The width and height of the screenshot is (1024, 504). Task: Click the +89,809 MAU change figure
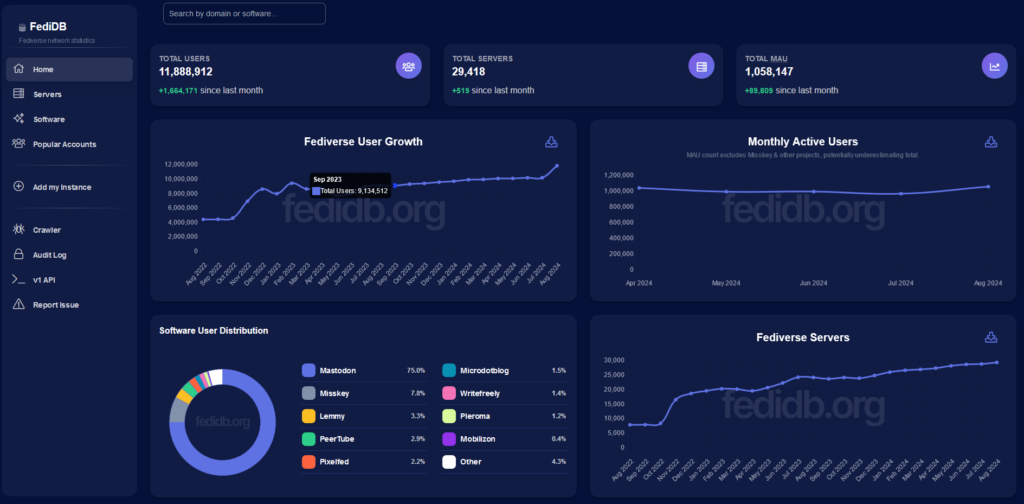click(759, 90)
